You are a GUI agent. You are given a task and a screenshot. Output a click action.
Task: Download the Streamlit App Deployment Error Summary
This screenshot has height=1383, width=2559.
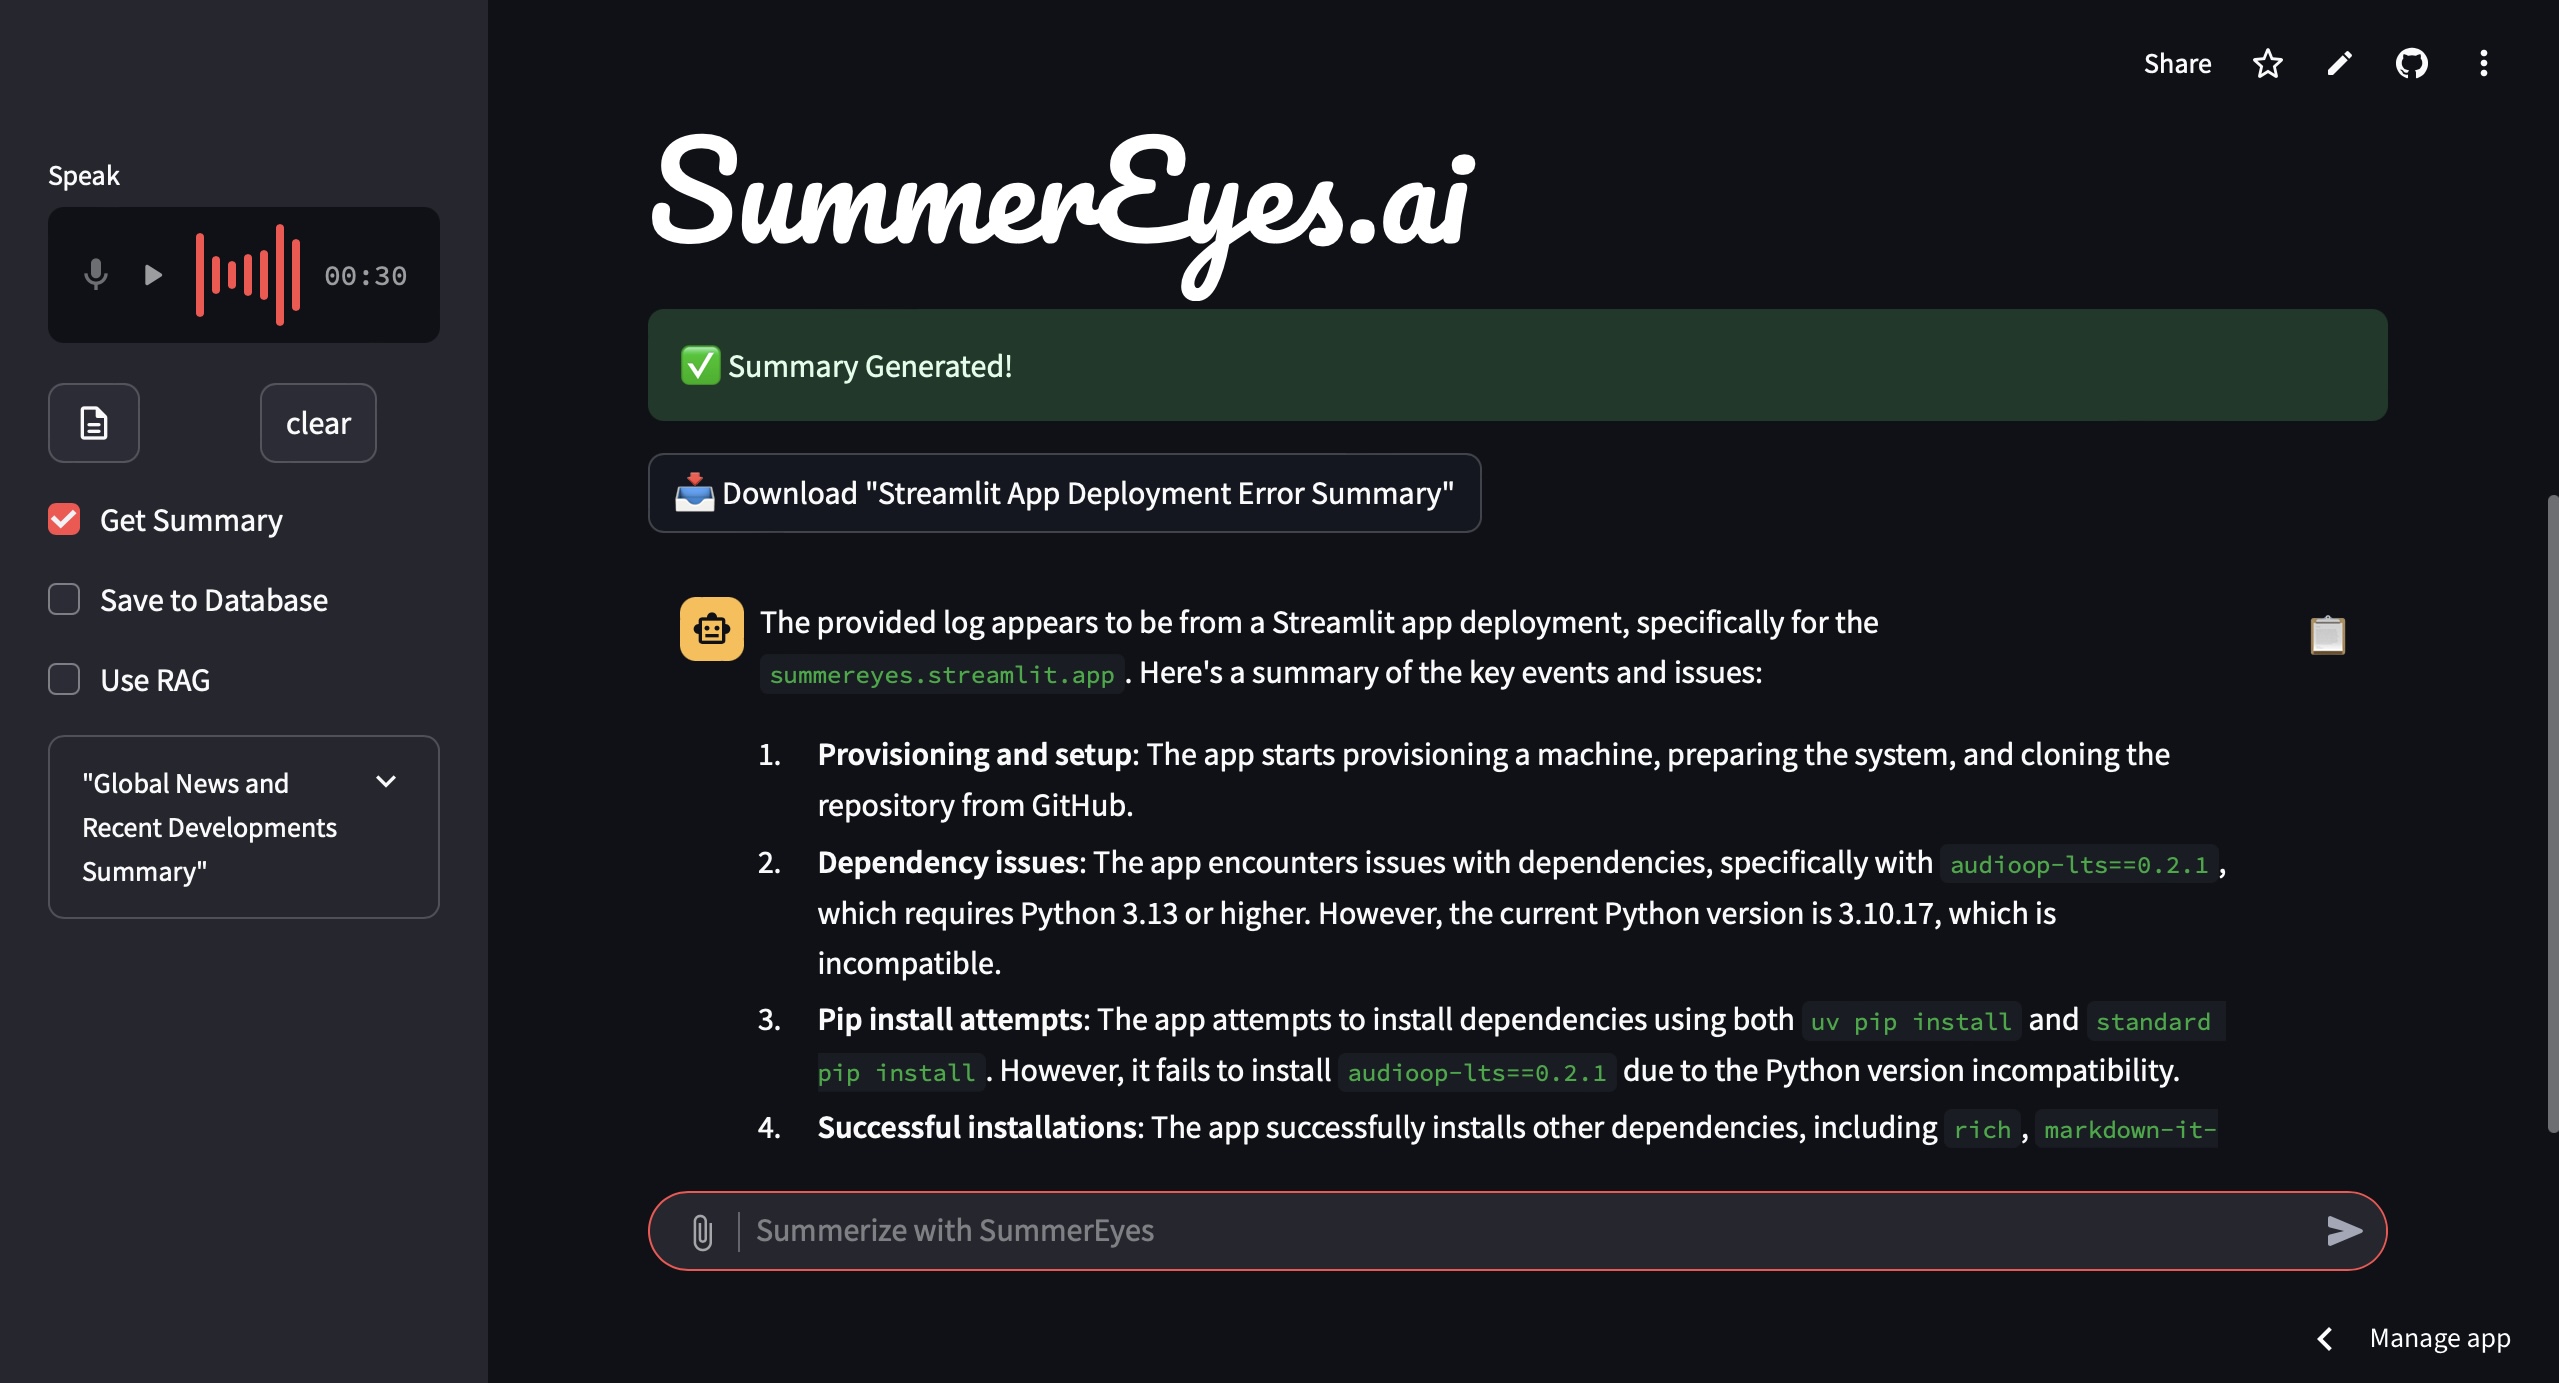pyautogui.click(x=1063, y=492)
